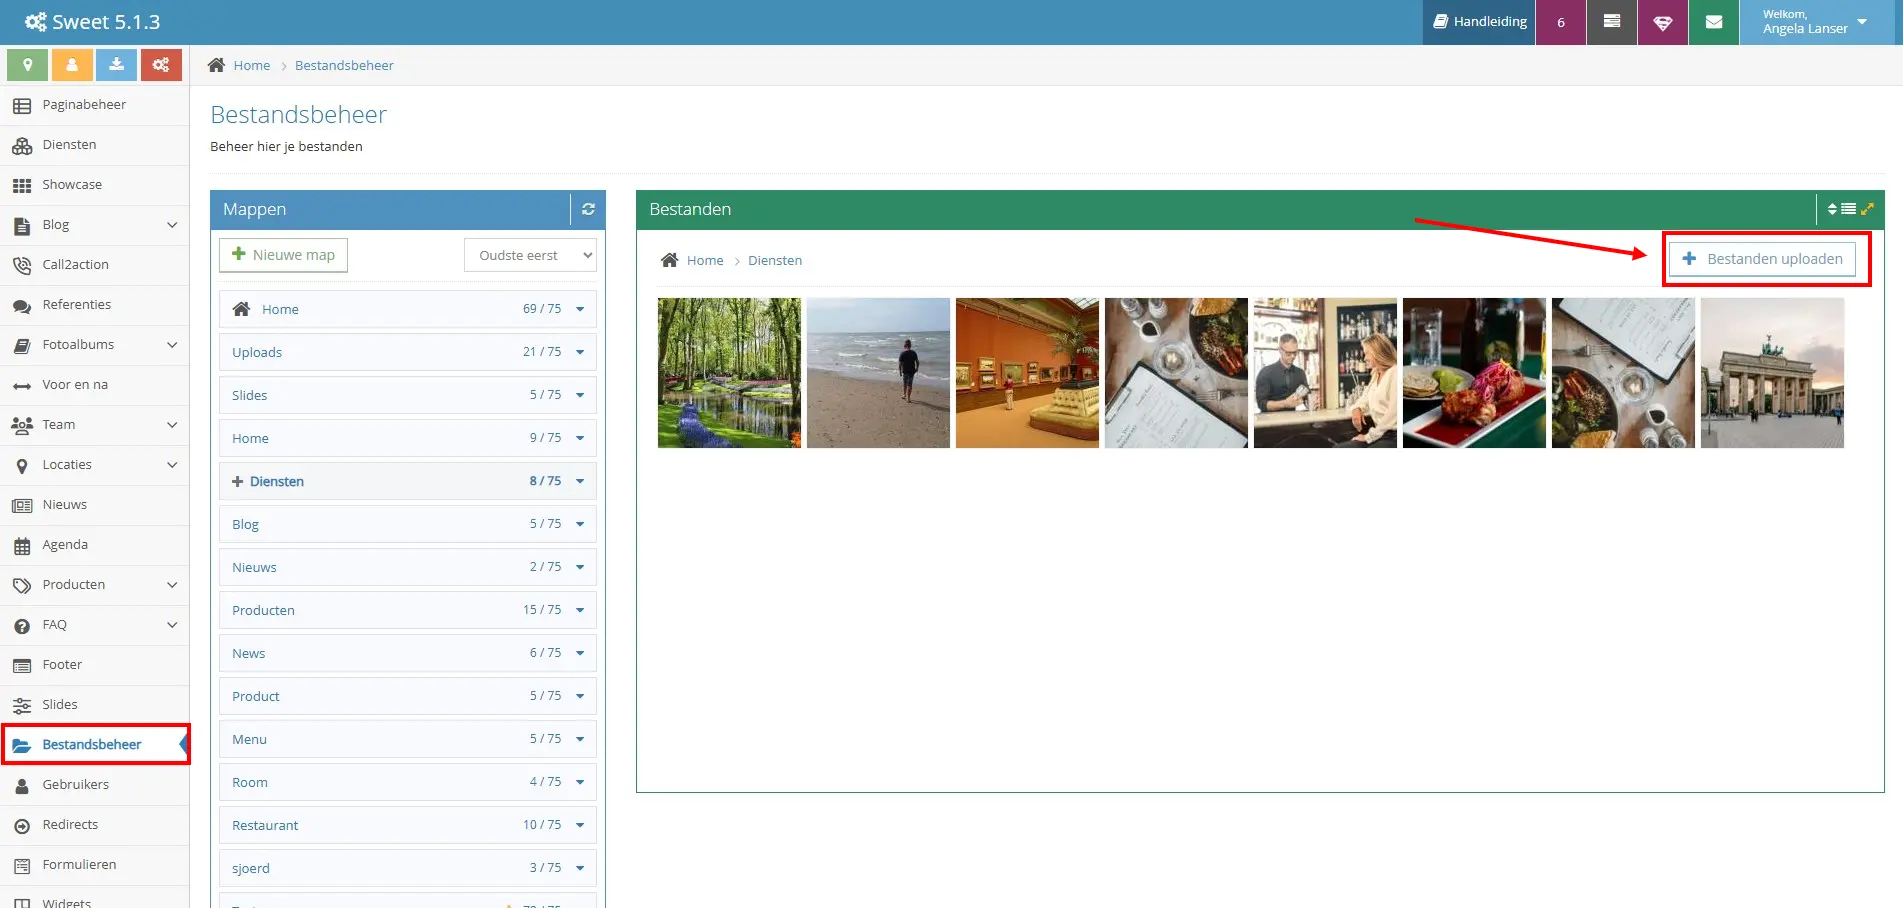Open the envelope messages icon in header

click(1714, 22)
